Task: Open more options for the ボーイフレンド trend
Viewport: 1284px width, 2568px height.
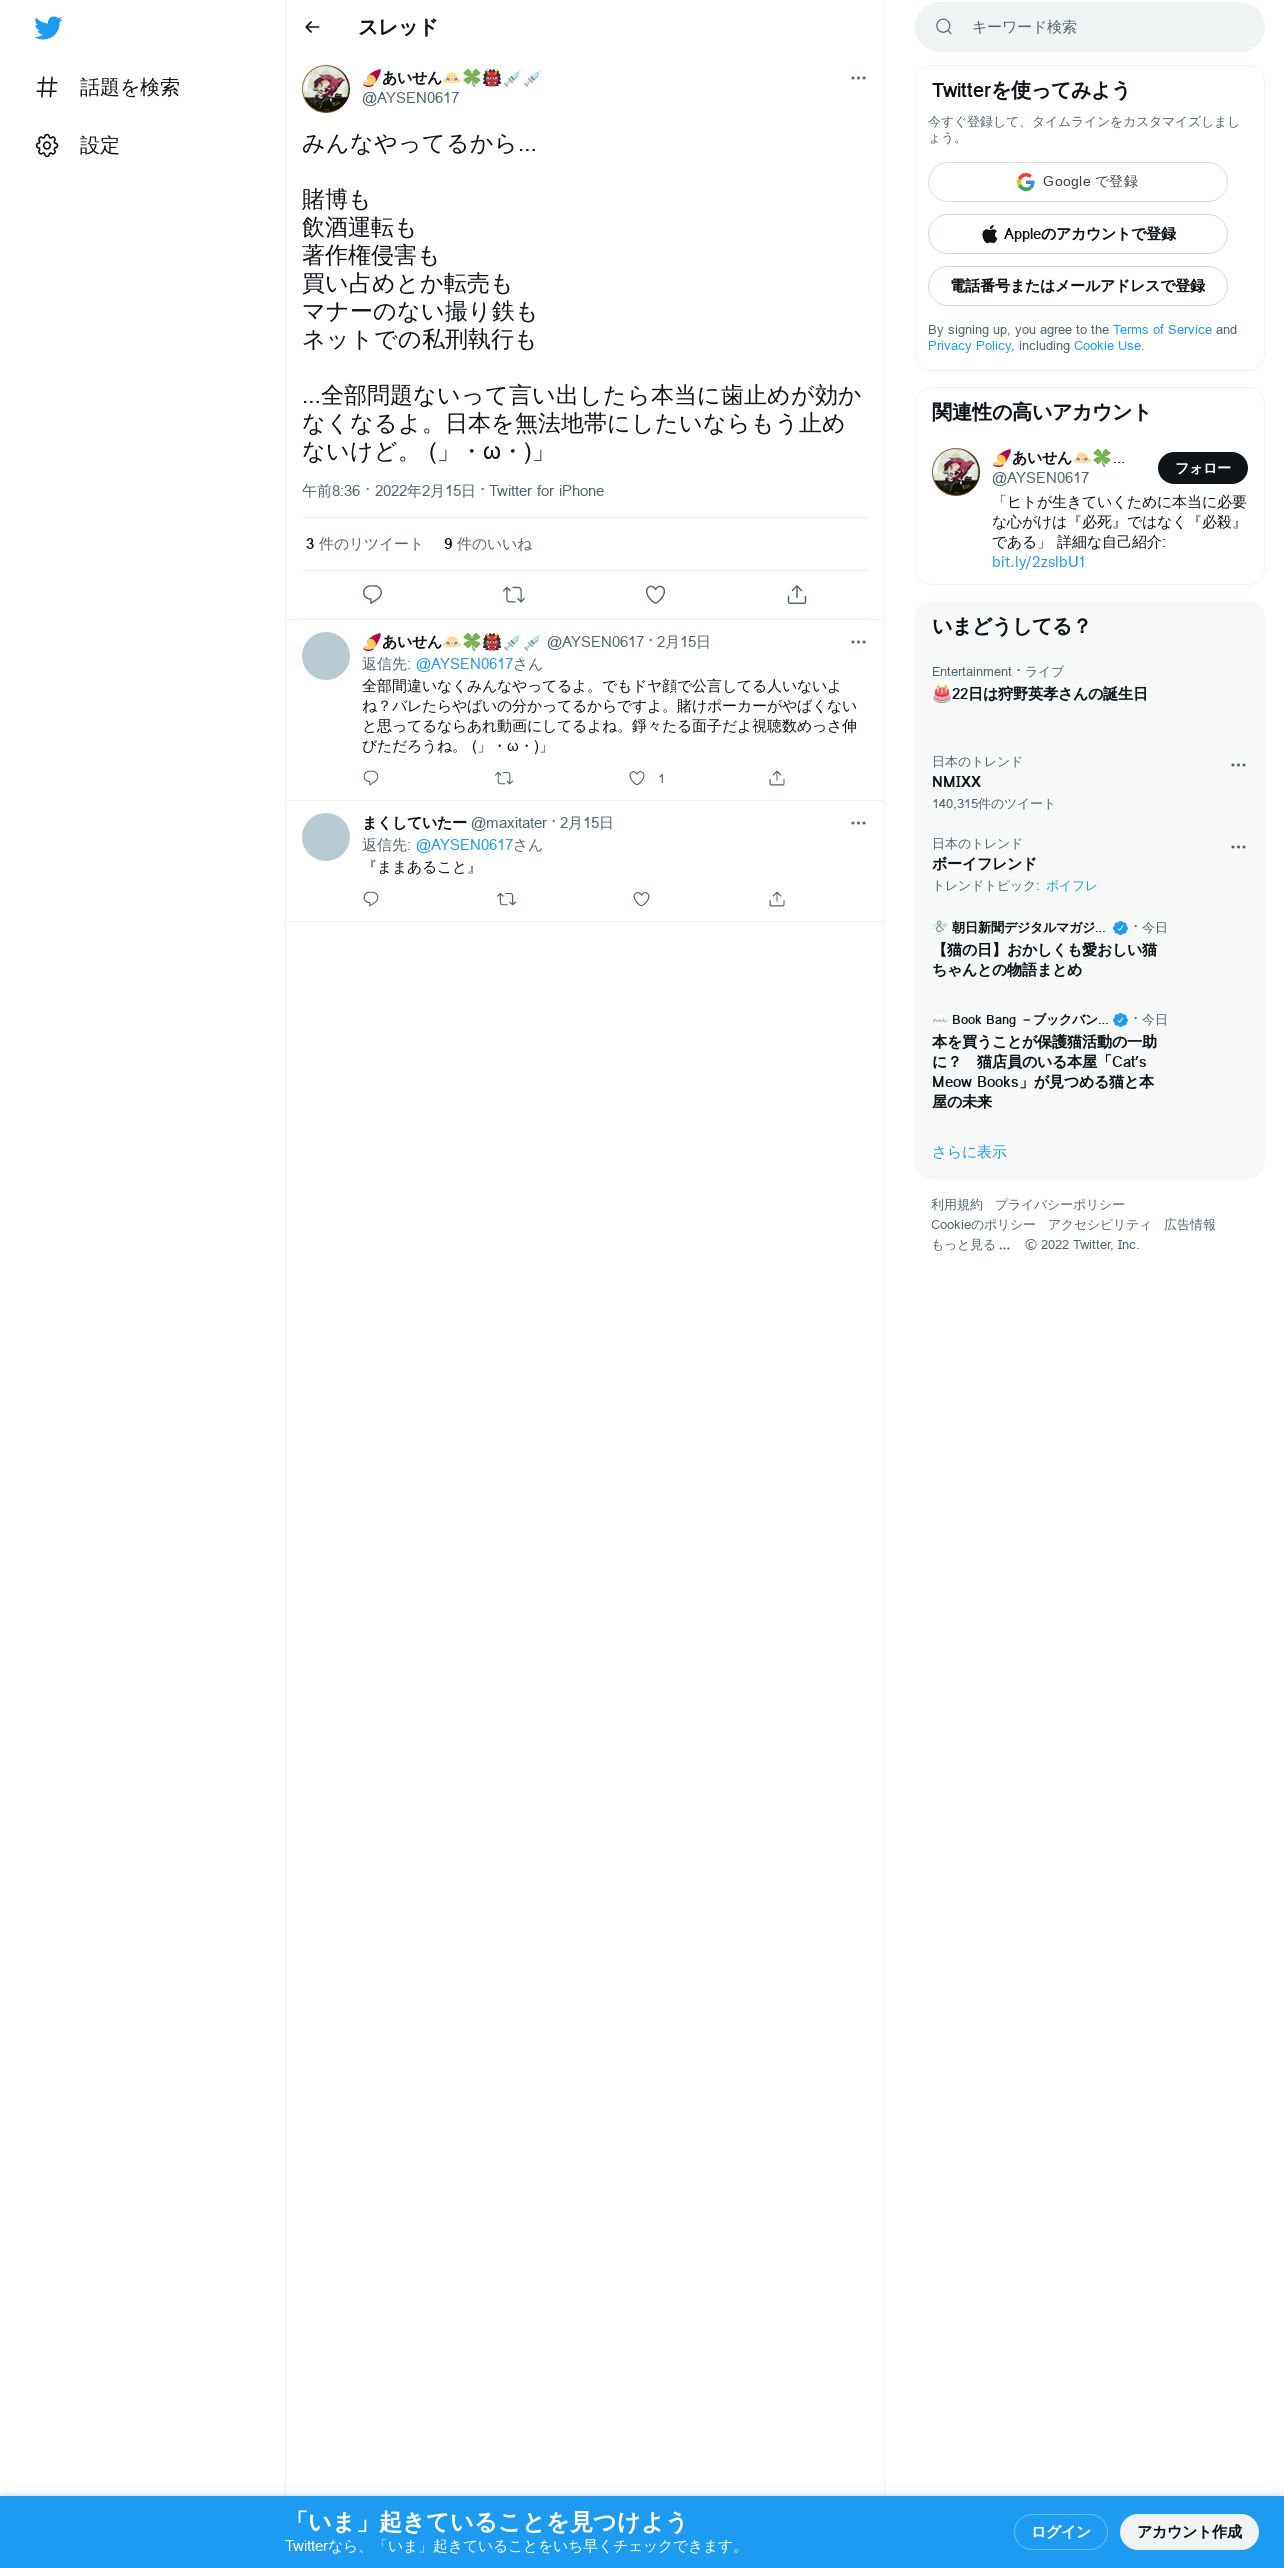Action: (x=1238, y=847)
